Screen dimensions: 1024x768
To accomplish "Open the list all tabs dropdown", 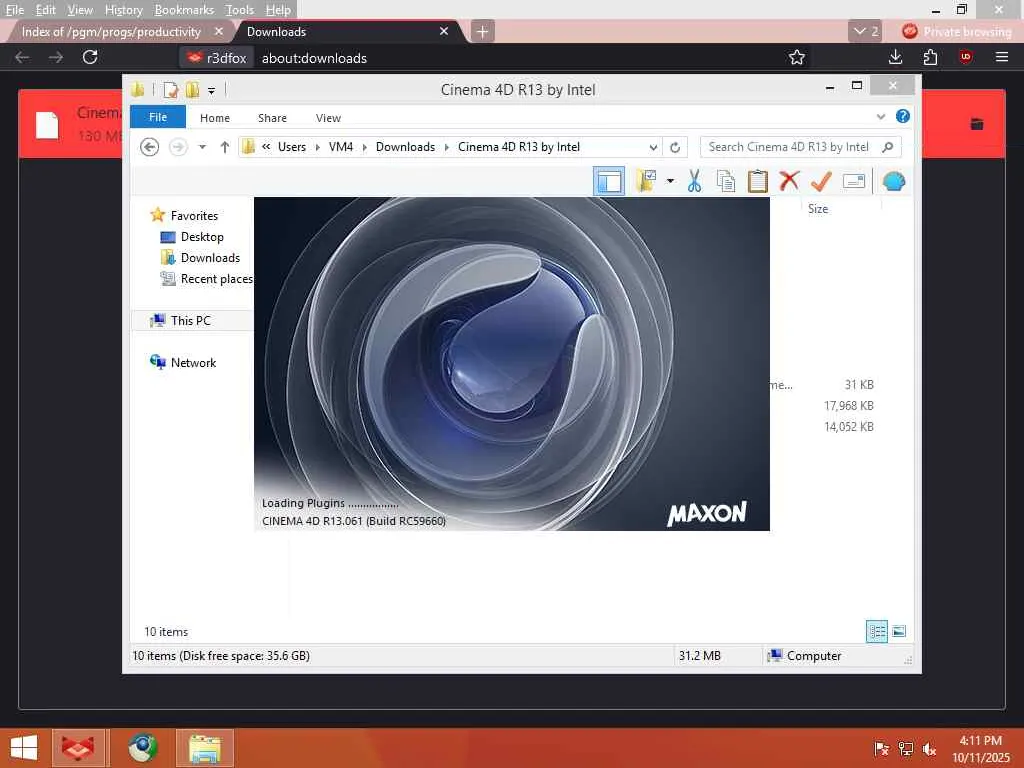I will 865,31.
